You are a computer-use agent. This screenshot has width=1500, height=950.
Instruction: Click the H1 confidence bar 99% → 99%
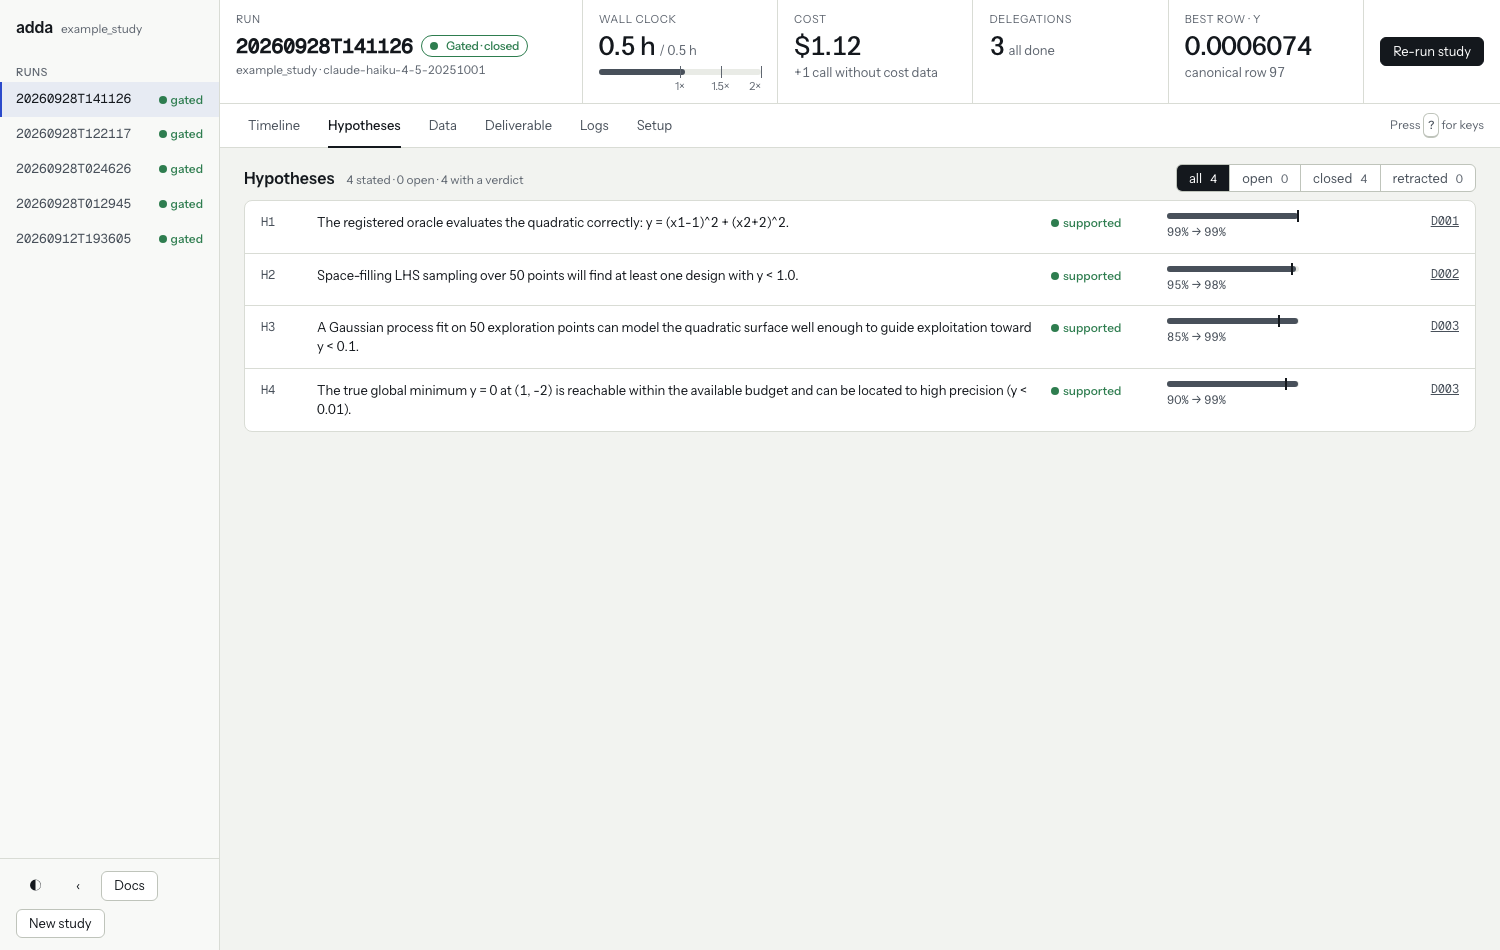(1232, 216)
